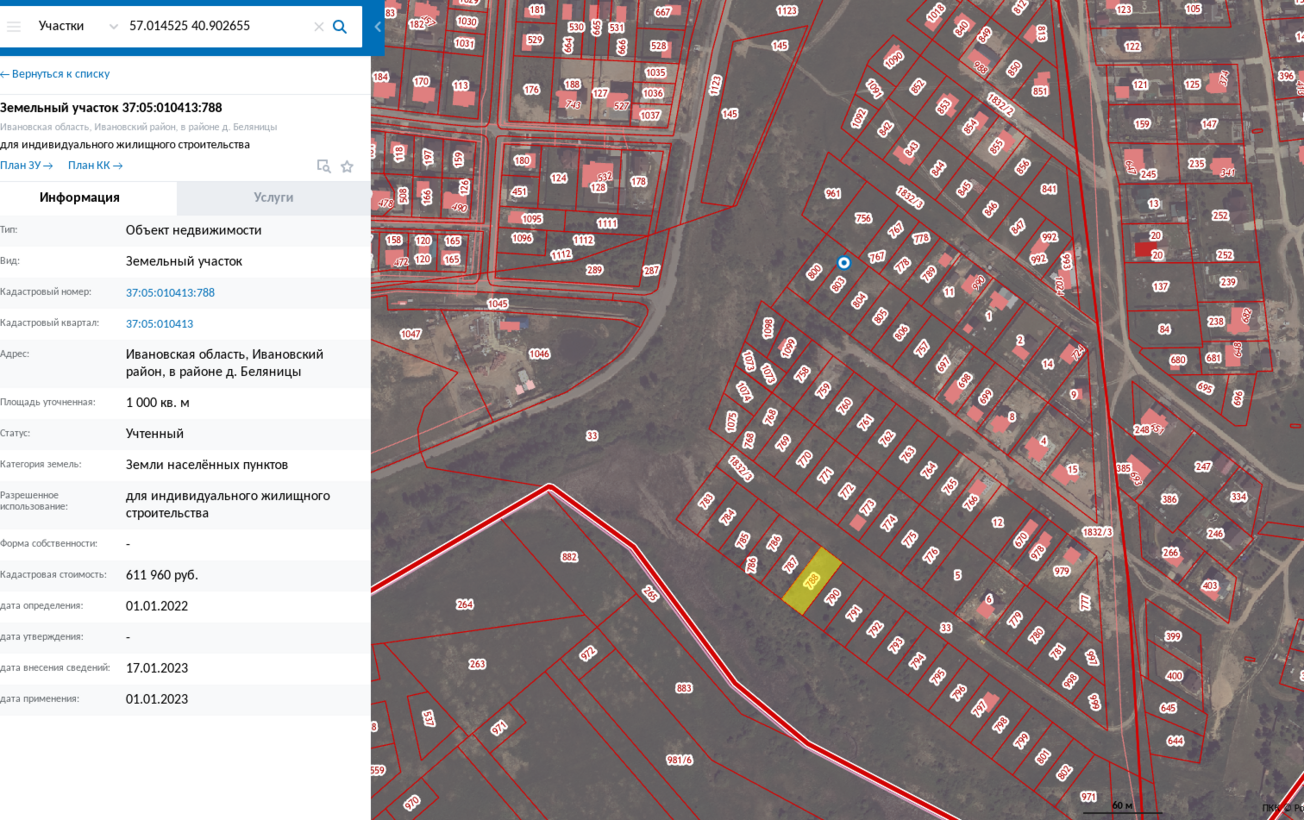Click the area value 1 000 кв. м

pos(158,403)
